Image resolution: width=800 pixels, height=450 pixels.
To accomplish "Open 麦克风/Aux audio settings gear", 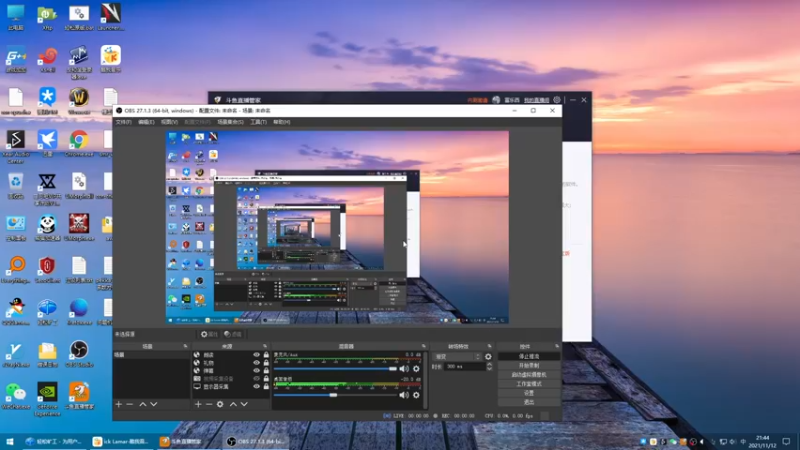I will [x=416, y=368].
